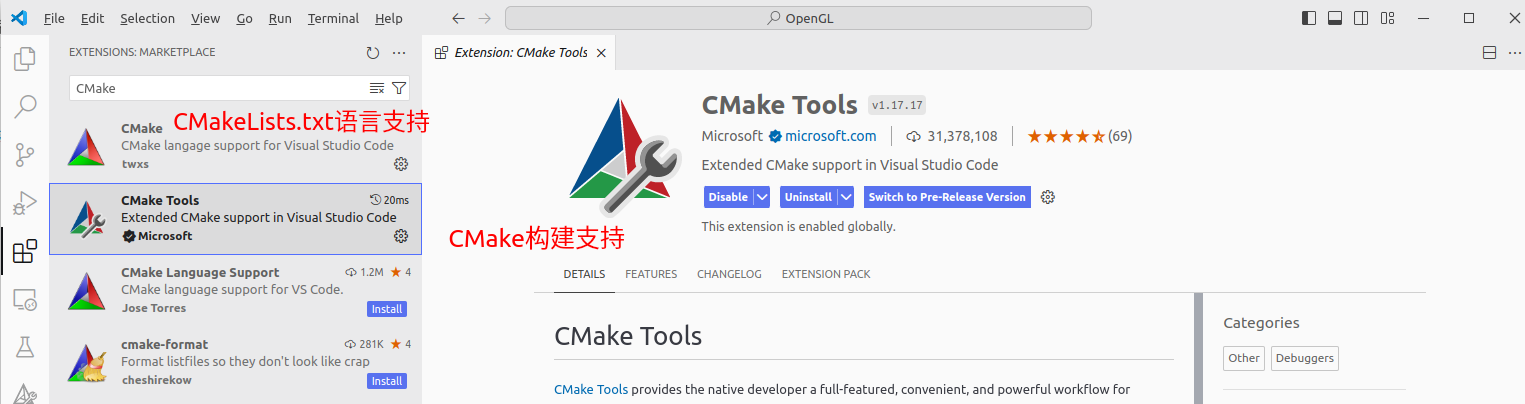This screenshot has height=404, width=1525.
Task: Click the VS Code logo icon
Action: coord(18,18)
